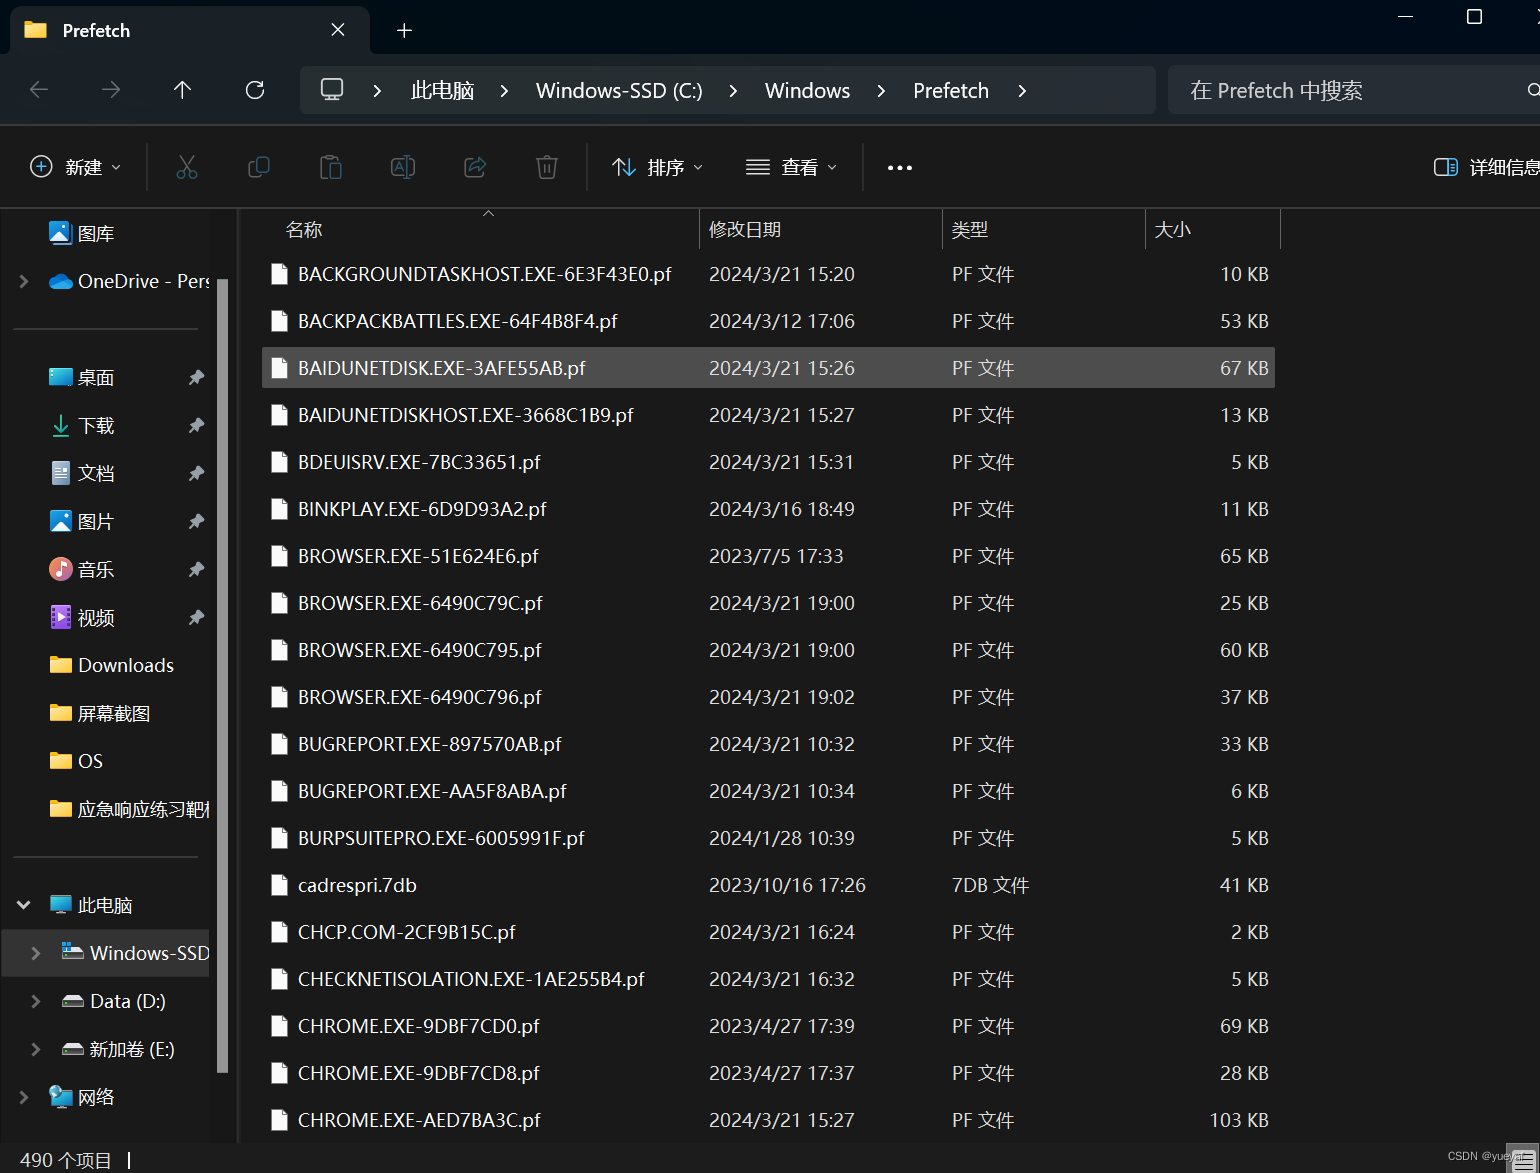The image size is (1540, 1173).
Task: Open Downloads folder in sidebar
Action: click(112, 665)
